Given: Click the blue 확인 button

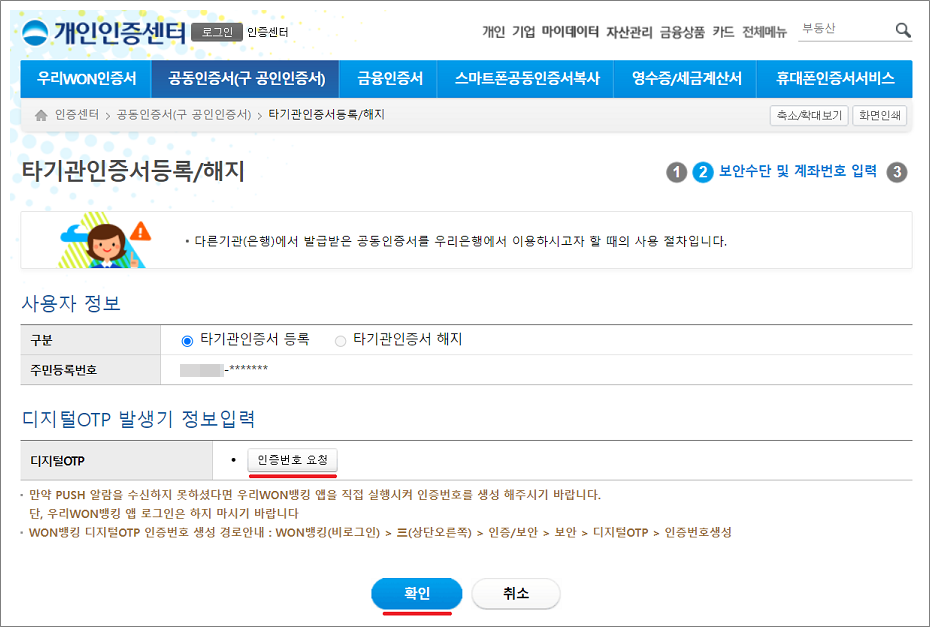Looking at the screenshot, I should tap(416, 593).
